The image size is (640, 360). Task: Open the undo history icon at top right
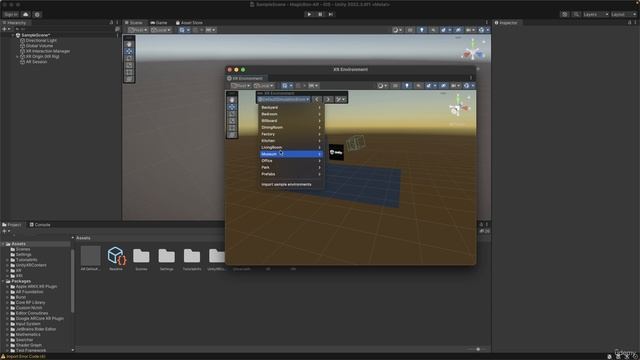(564, 14)
